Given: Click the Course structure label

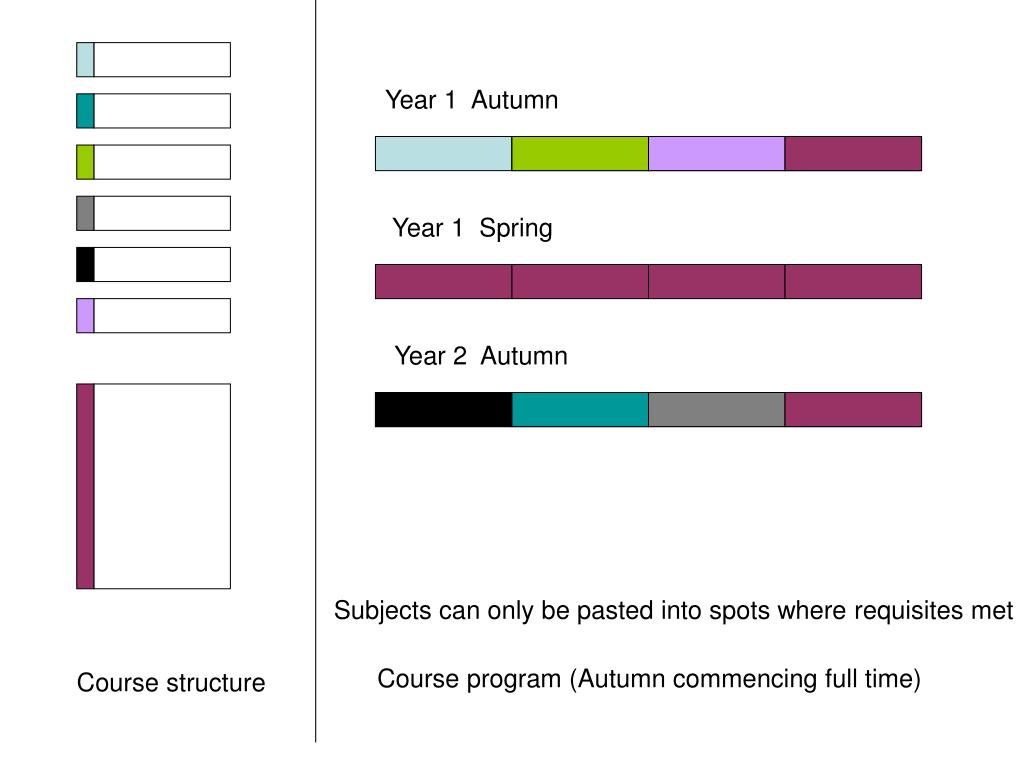Looking at the screenshot, I should pos(171,682).
